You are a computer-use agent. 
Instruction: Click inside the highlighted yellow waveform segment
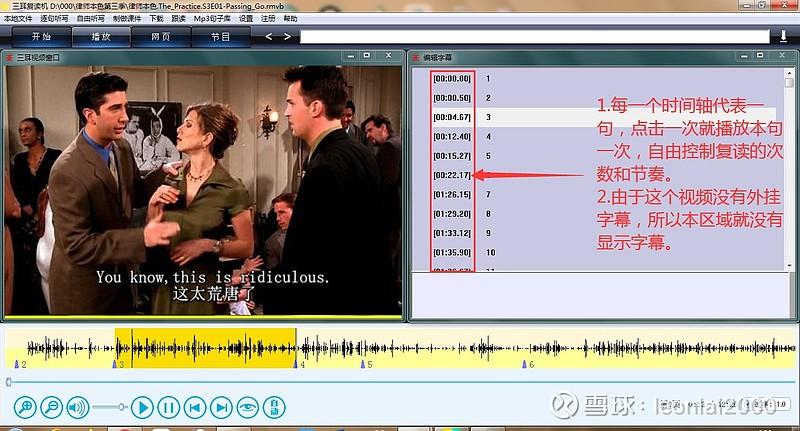pyautogui.click(x=205, y=348)
